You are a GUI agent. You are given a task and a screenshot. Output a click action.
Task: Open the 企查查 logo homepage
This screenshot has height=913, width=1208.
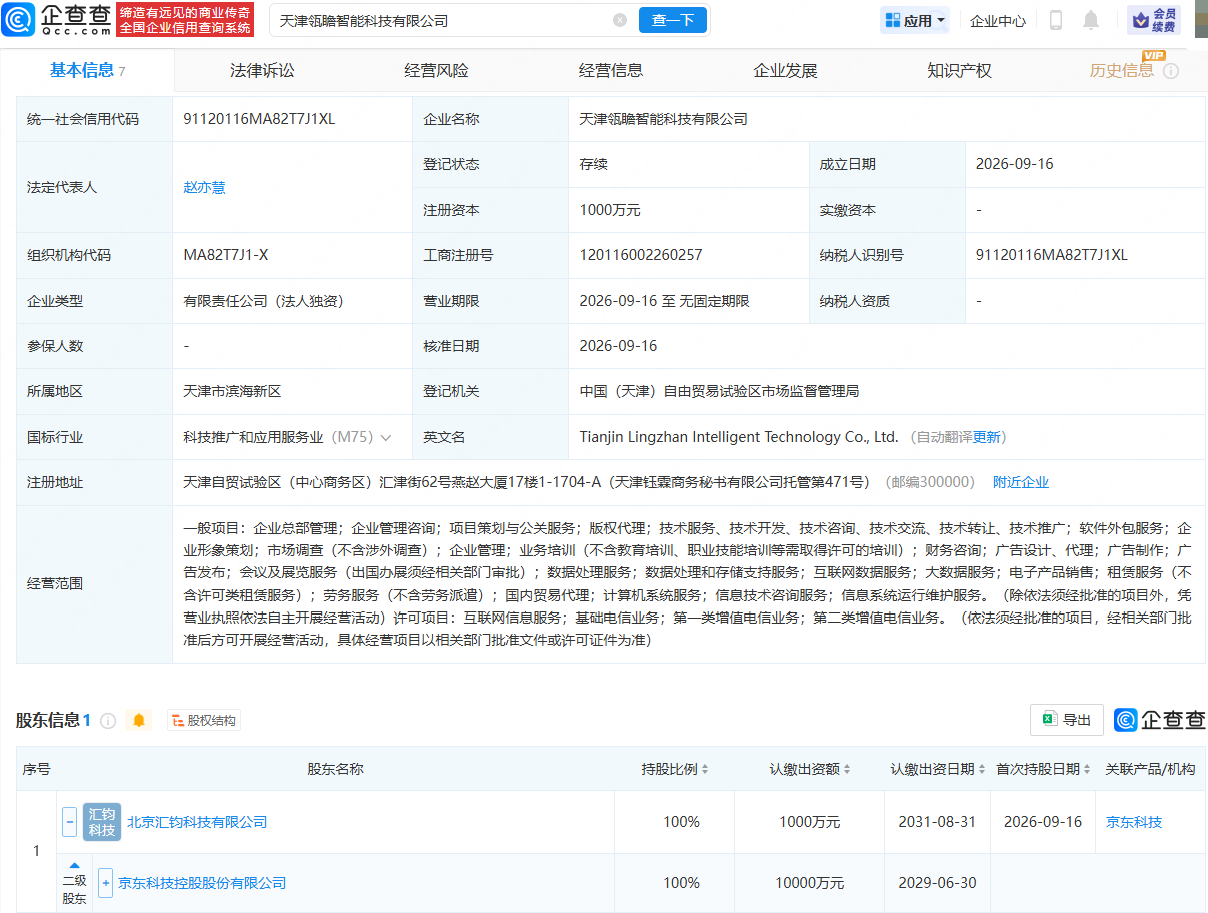[x=54, y=20]
